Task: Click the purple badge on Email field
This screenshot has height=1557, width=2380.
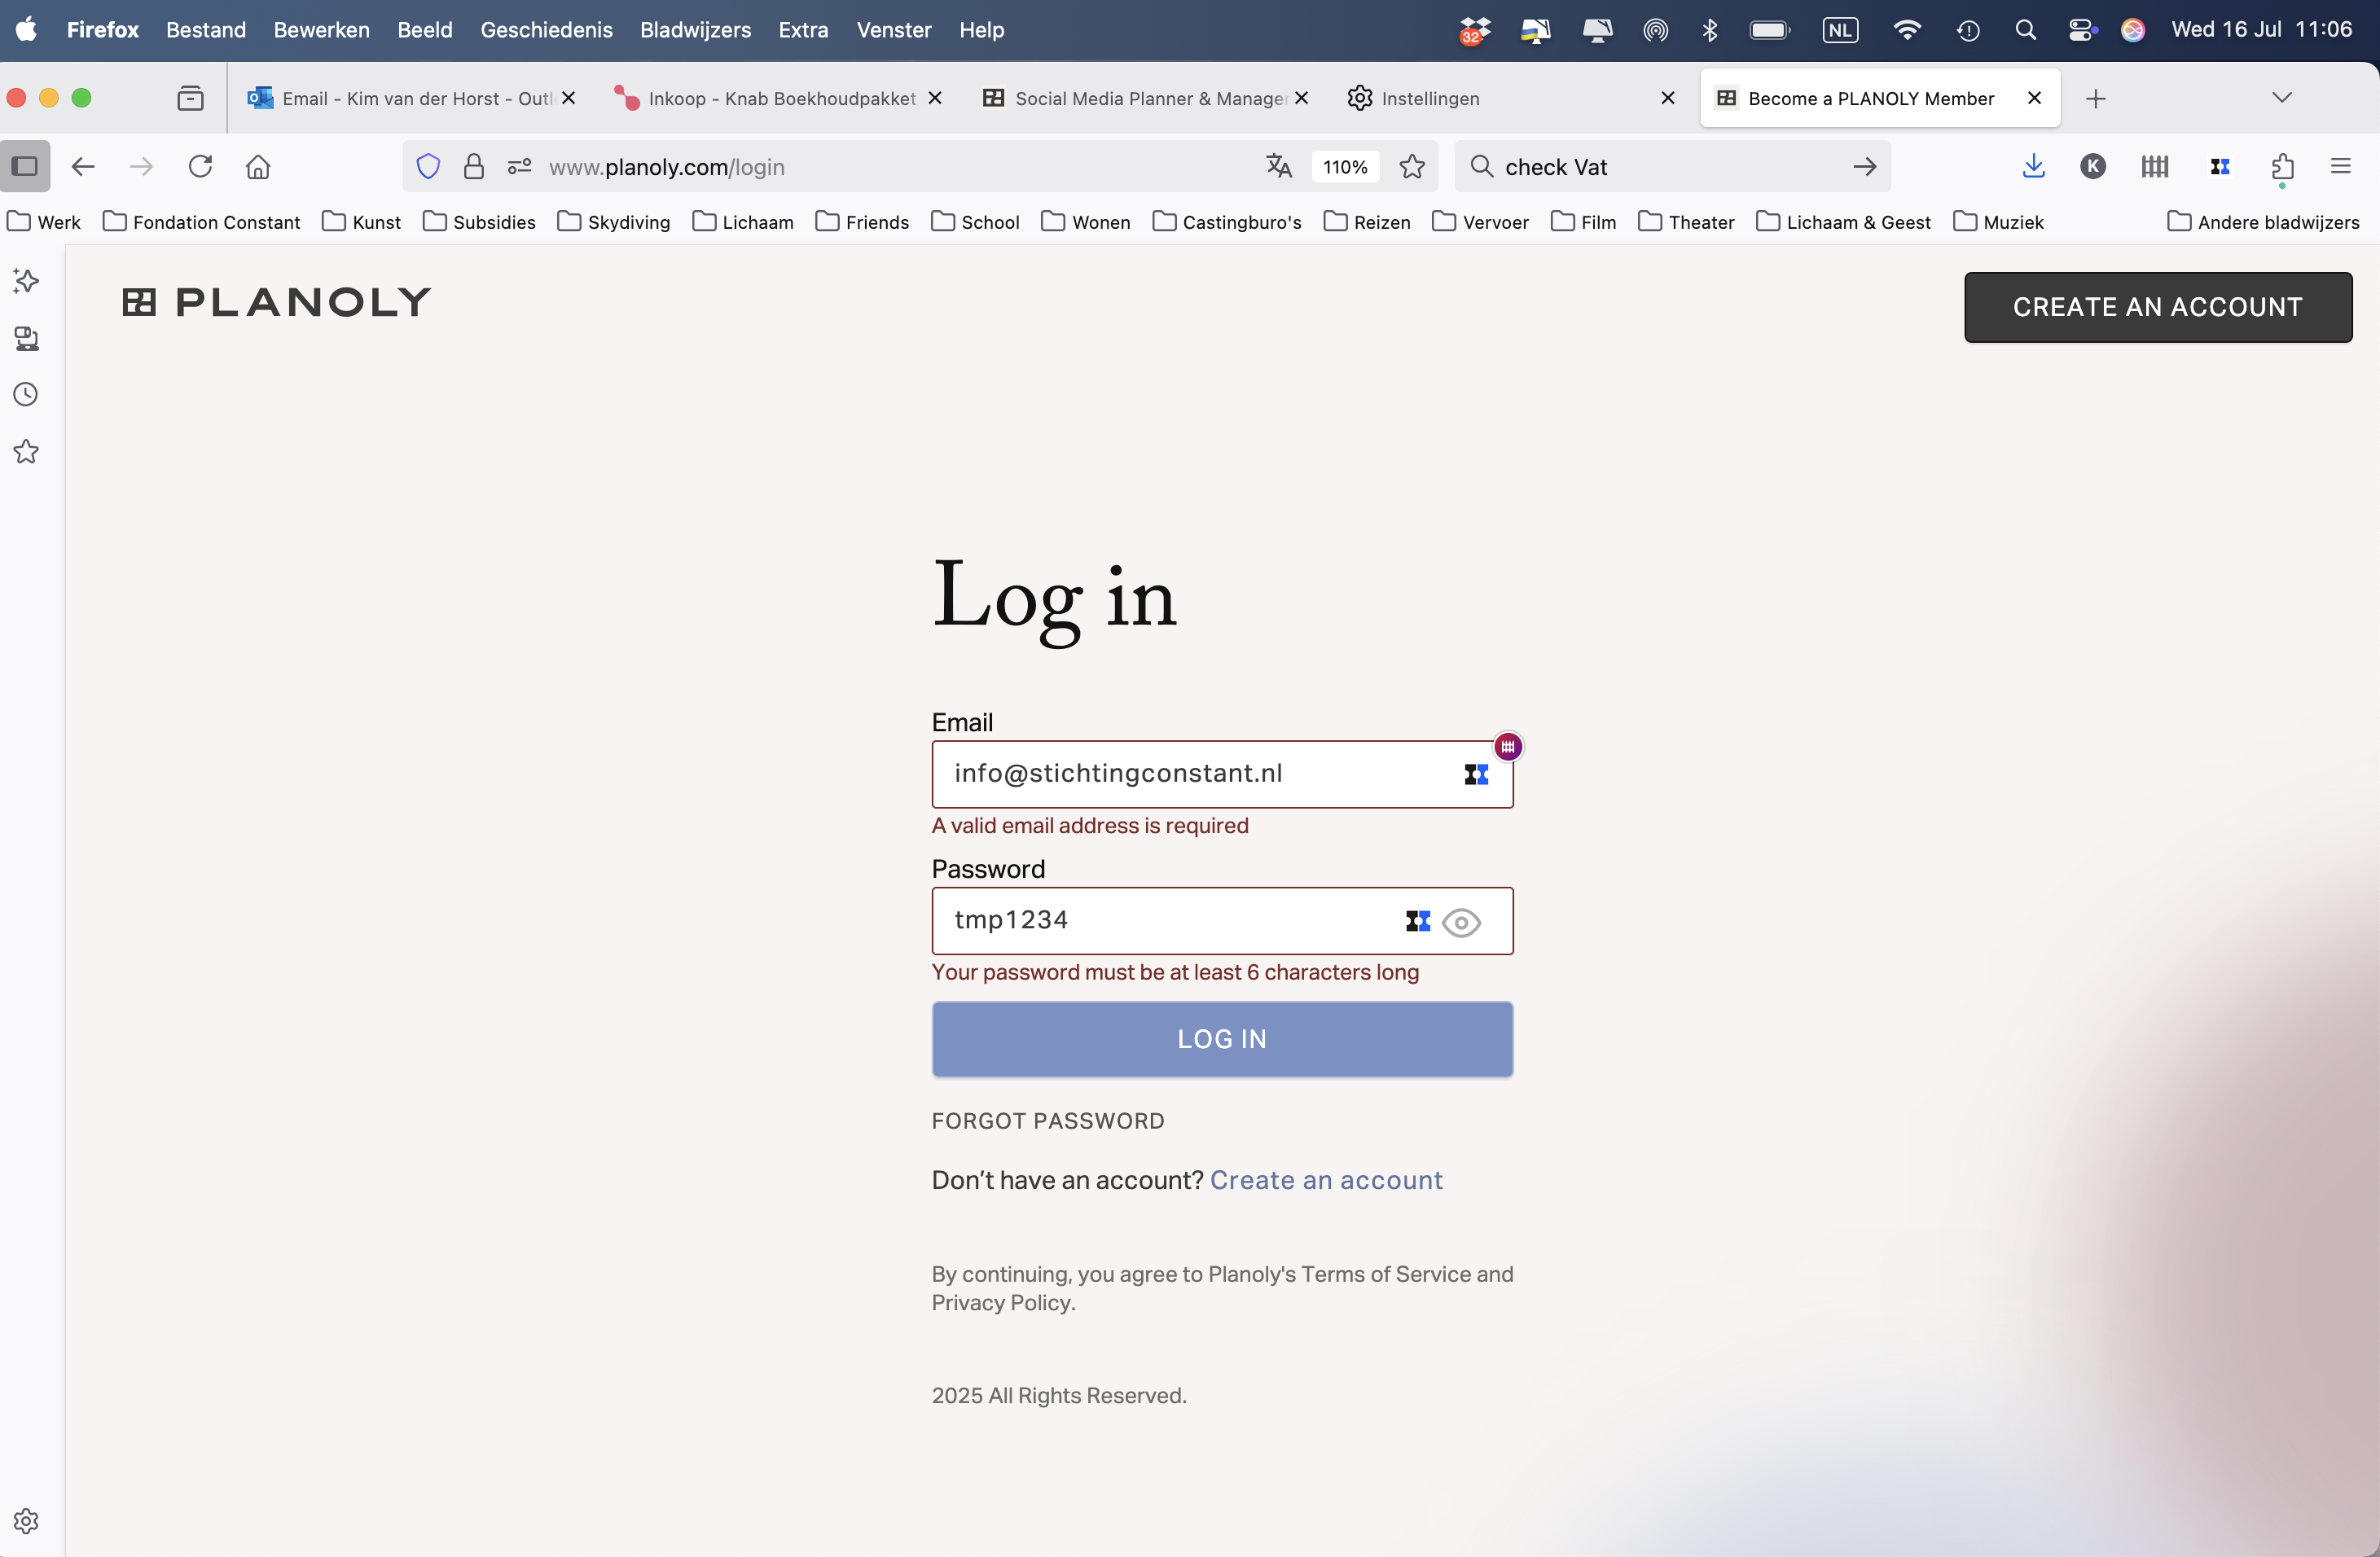Action: pos(1508,746)
